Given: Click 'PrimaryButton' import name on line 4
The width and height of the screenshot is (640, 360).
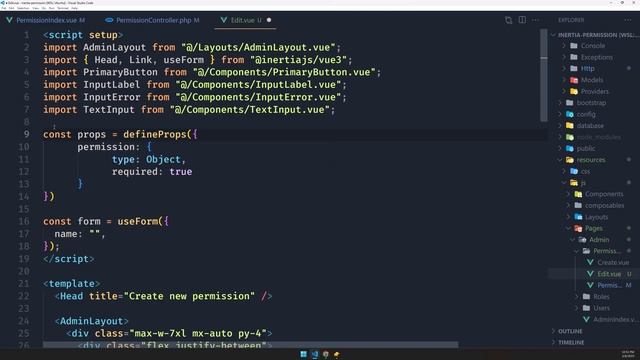Looking at the screenshot, I should point(120,72).
